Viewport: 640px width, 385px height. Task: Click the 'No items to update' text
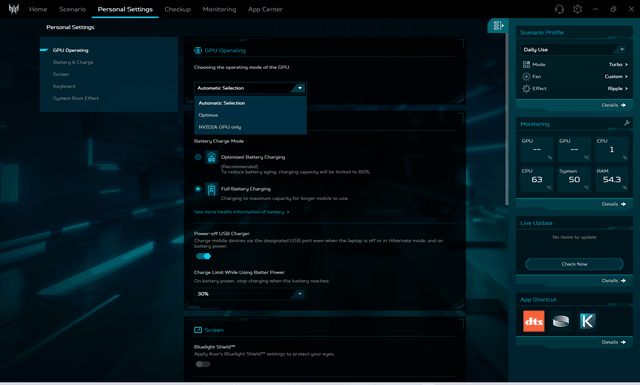(x=574, y=237)
